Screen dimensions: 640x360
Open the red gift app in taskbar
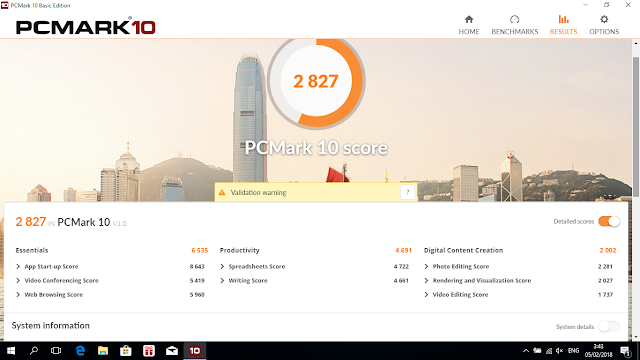pos(149,351)
